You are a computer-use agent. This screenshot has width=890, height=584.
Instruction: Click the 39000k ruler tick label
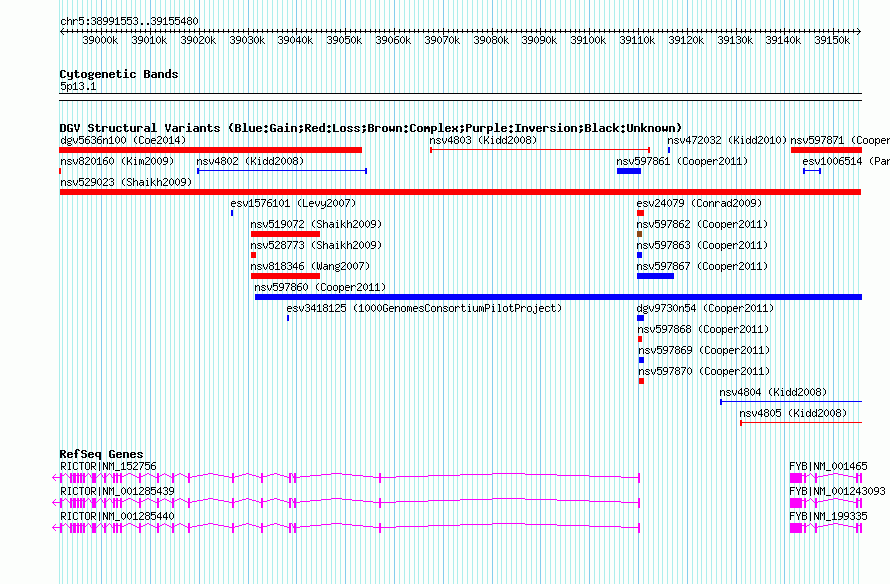tap(100, 40)
